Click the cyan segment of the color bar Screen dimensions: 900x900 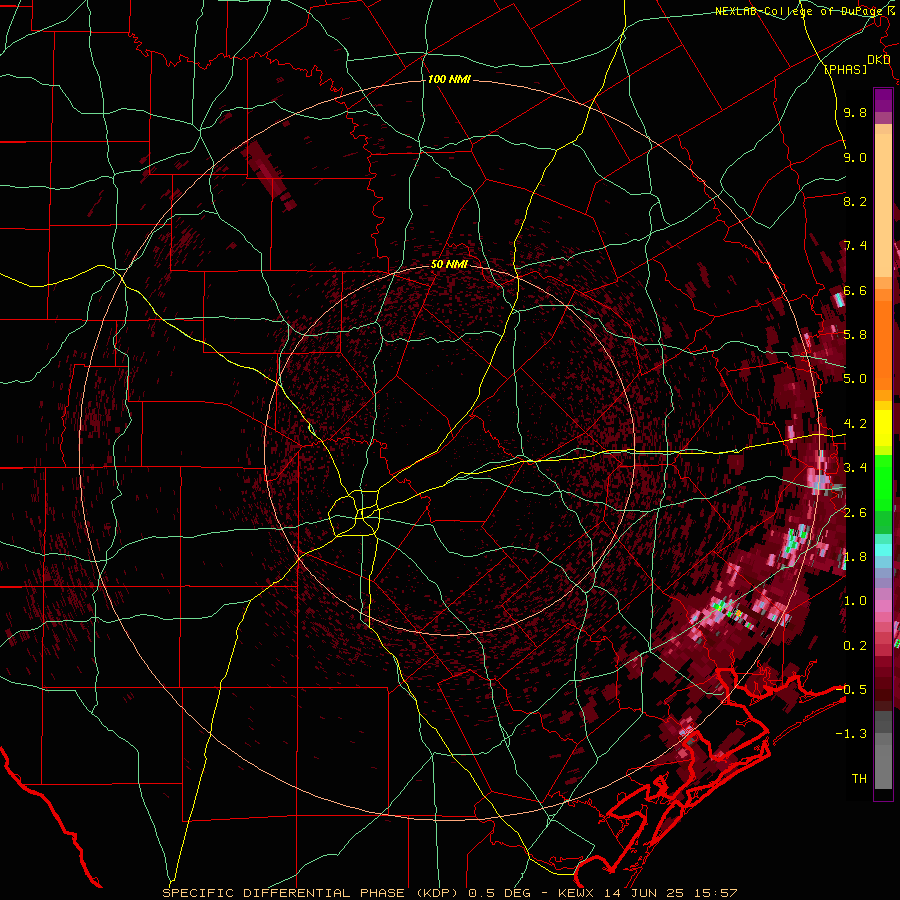(x=883, y=550)
